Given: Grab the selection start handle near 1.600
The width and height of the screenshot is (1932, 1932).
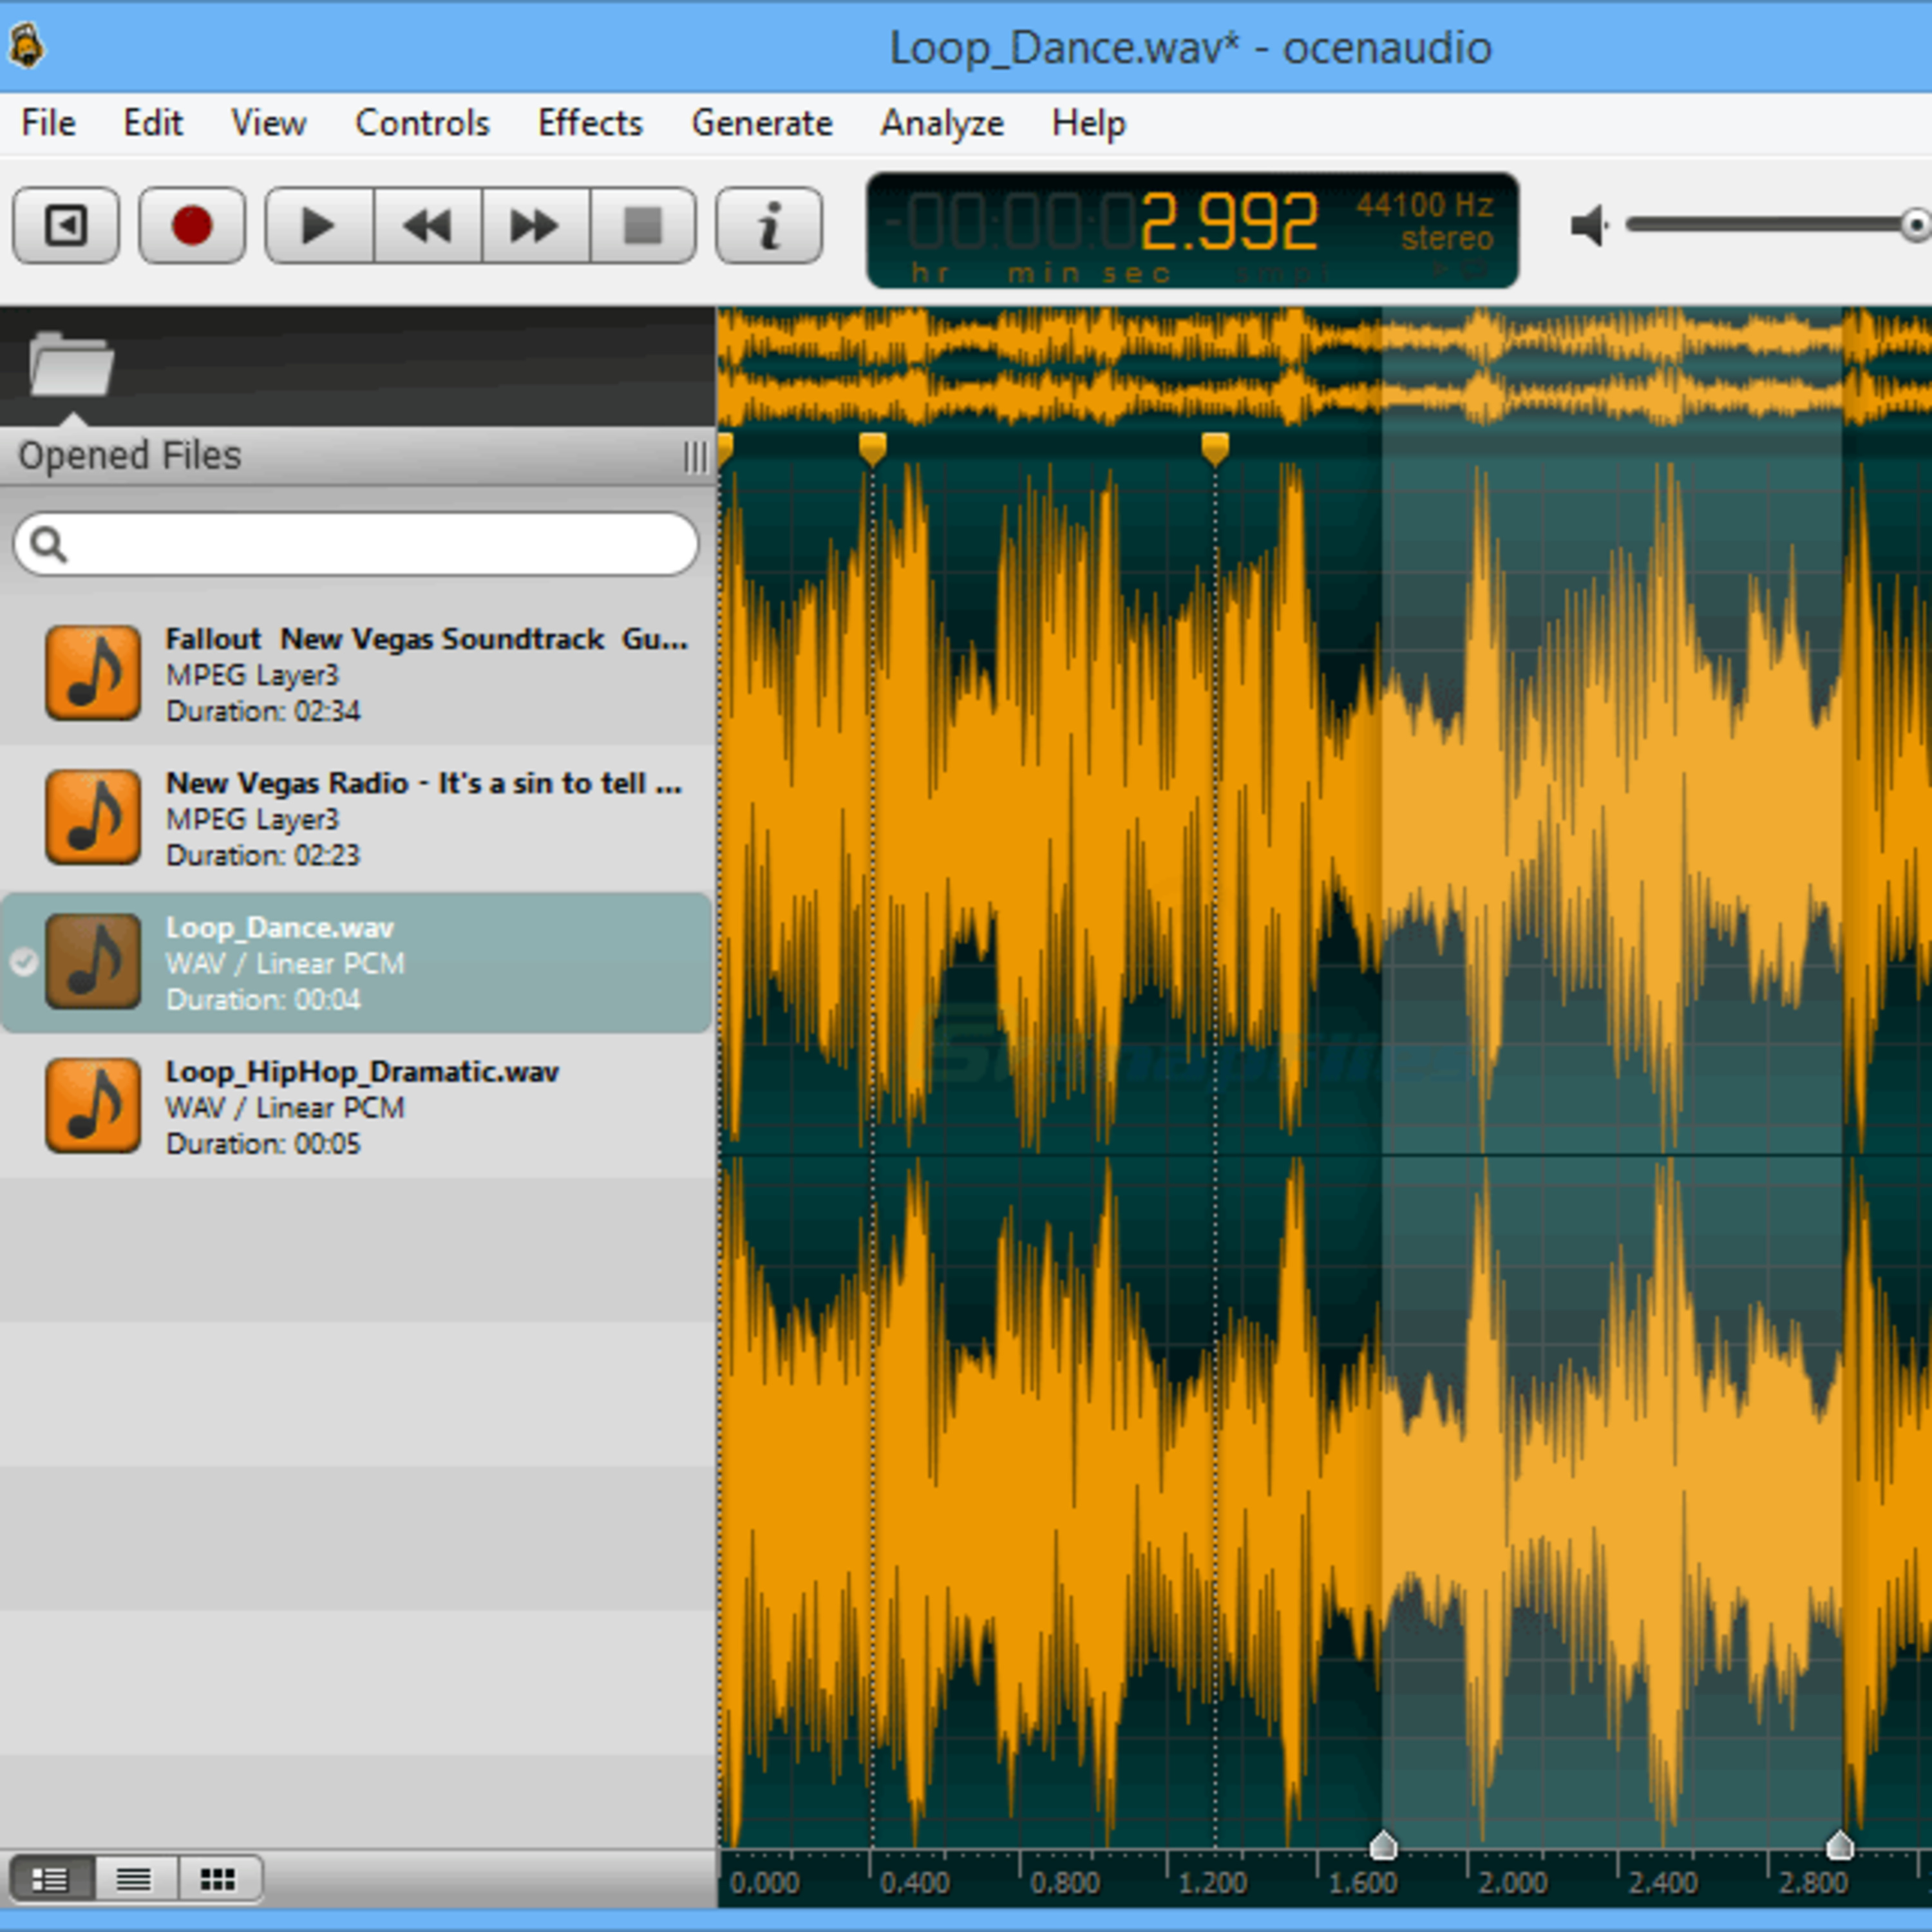Looking at the screenshot, I should (x=1382, y=1845).
